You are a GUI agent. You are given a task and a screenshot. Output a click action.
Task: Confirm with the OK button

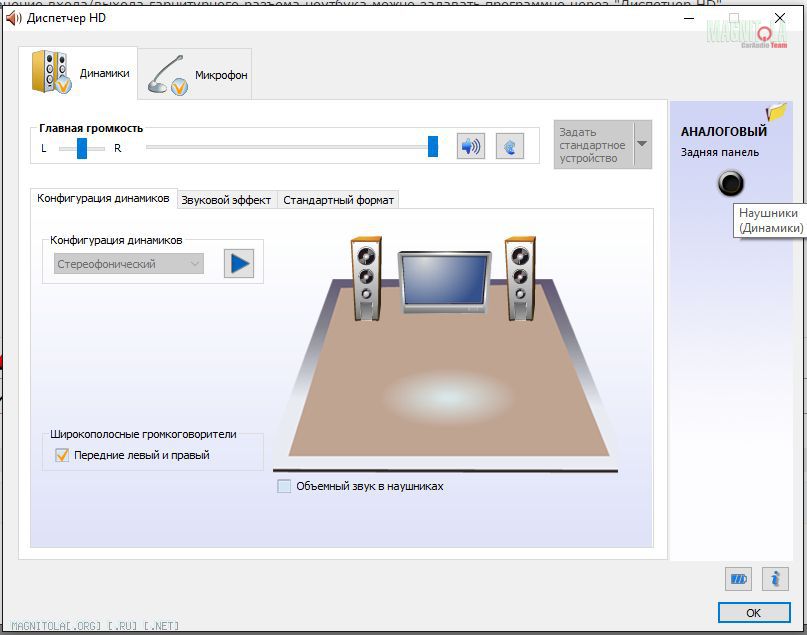pos(754,613)
